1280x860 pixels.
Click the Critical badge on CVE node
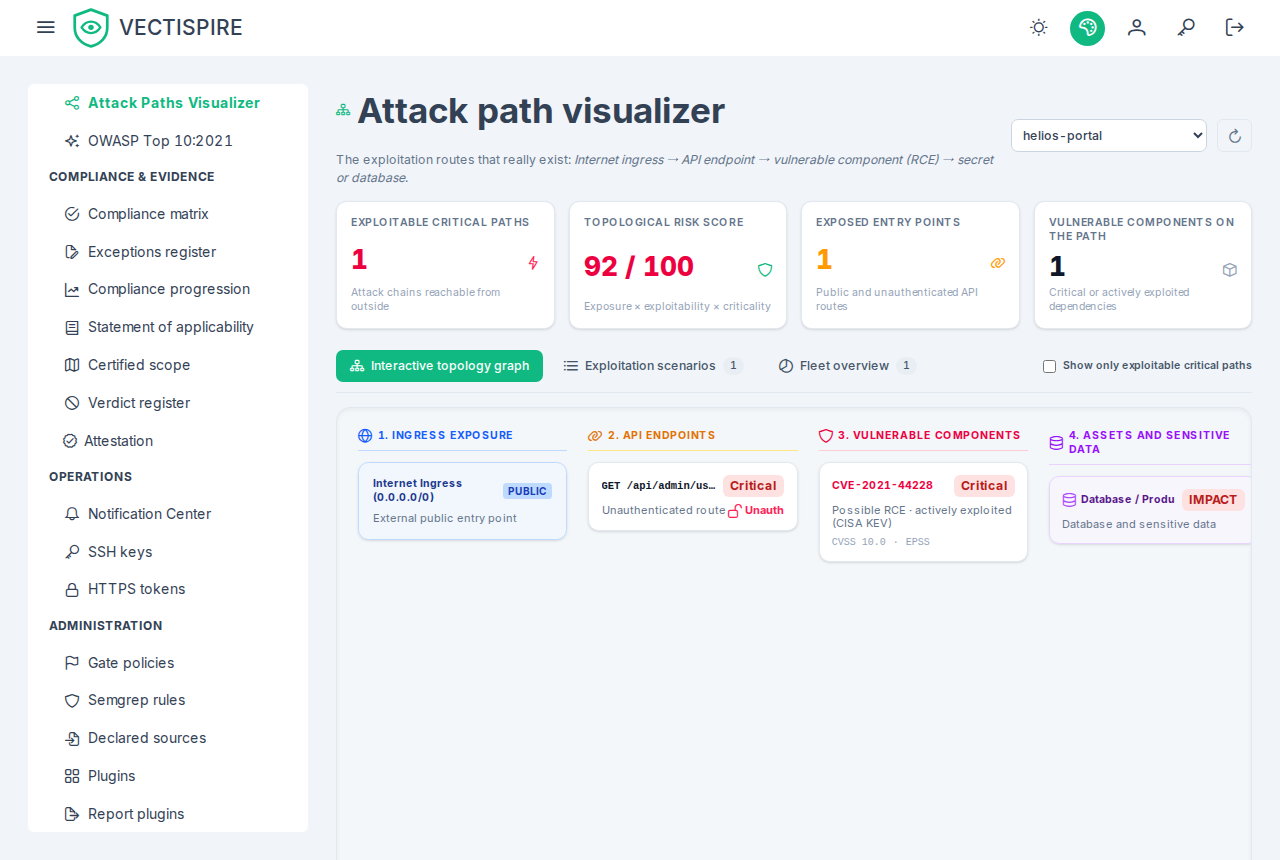(x=984, y=486)
